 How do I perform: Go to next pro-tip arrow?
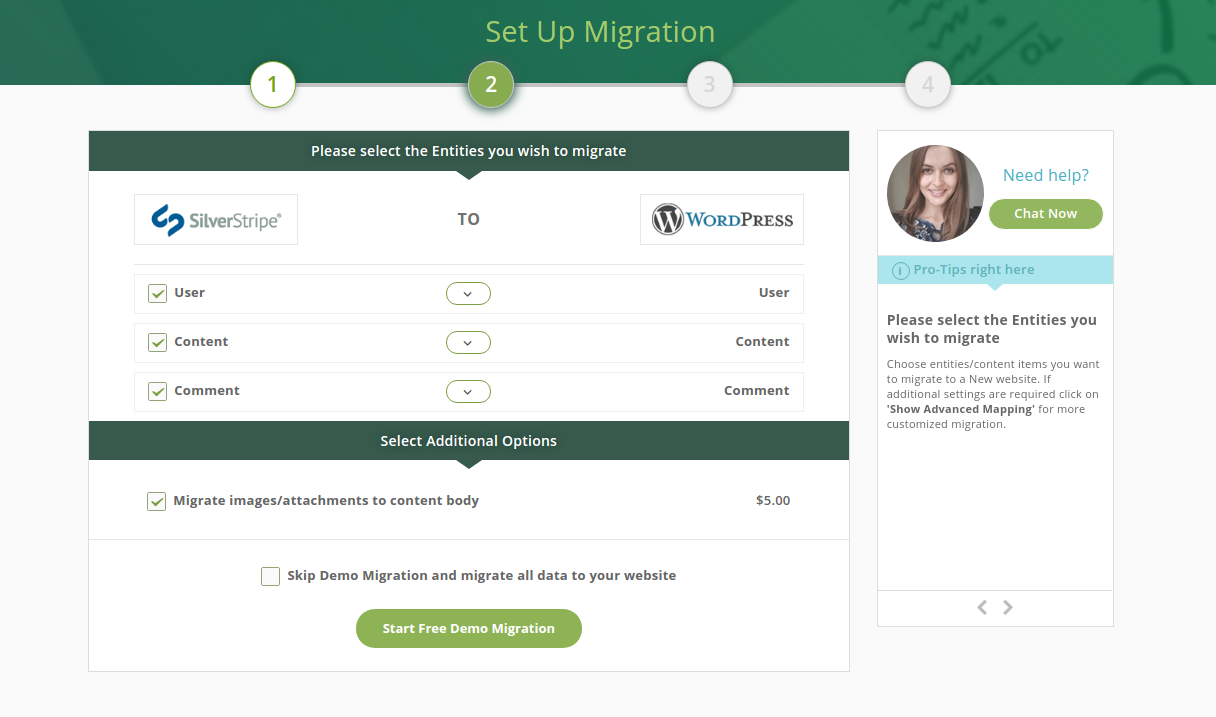pos(1008,607)
